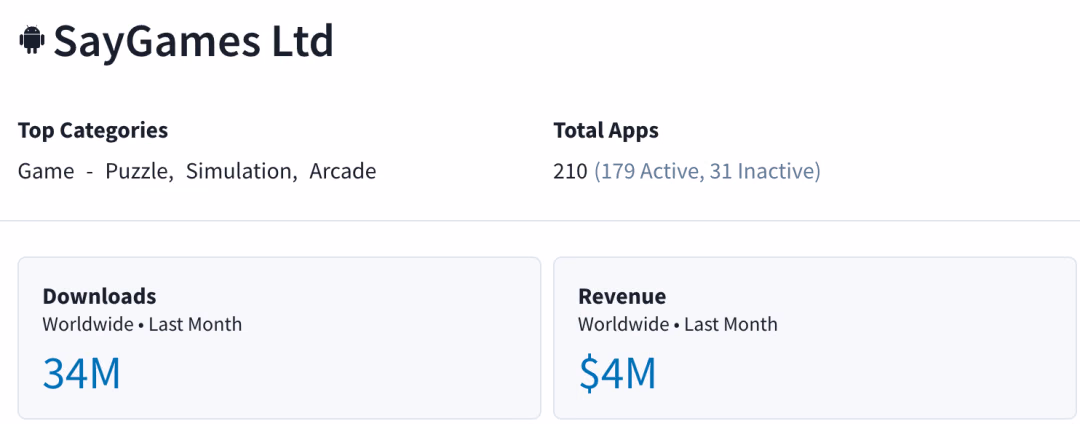
Task: Click the Downloads card heading
Action: coord(99,296)
